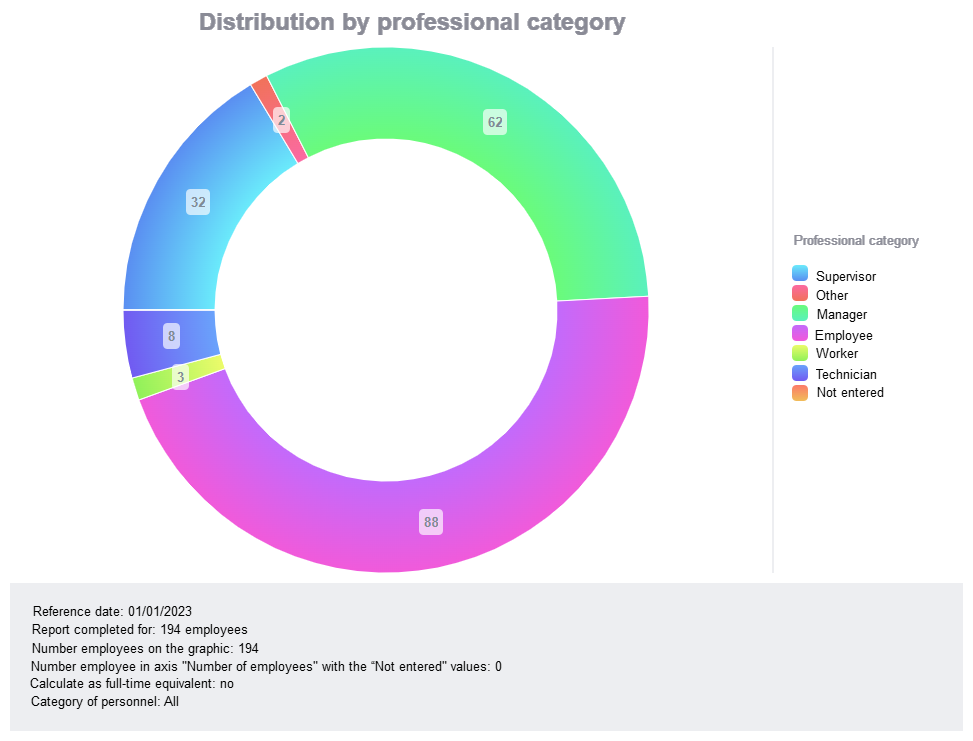Click the data label showing 2

pos(282,121)
